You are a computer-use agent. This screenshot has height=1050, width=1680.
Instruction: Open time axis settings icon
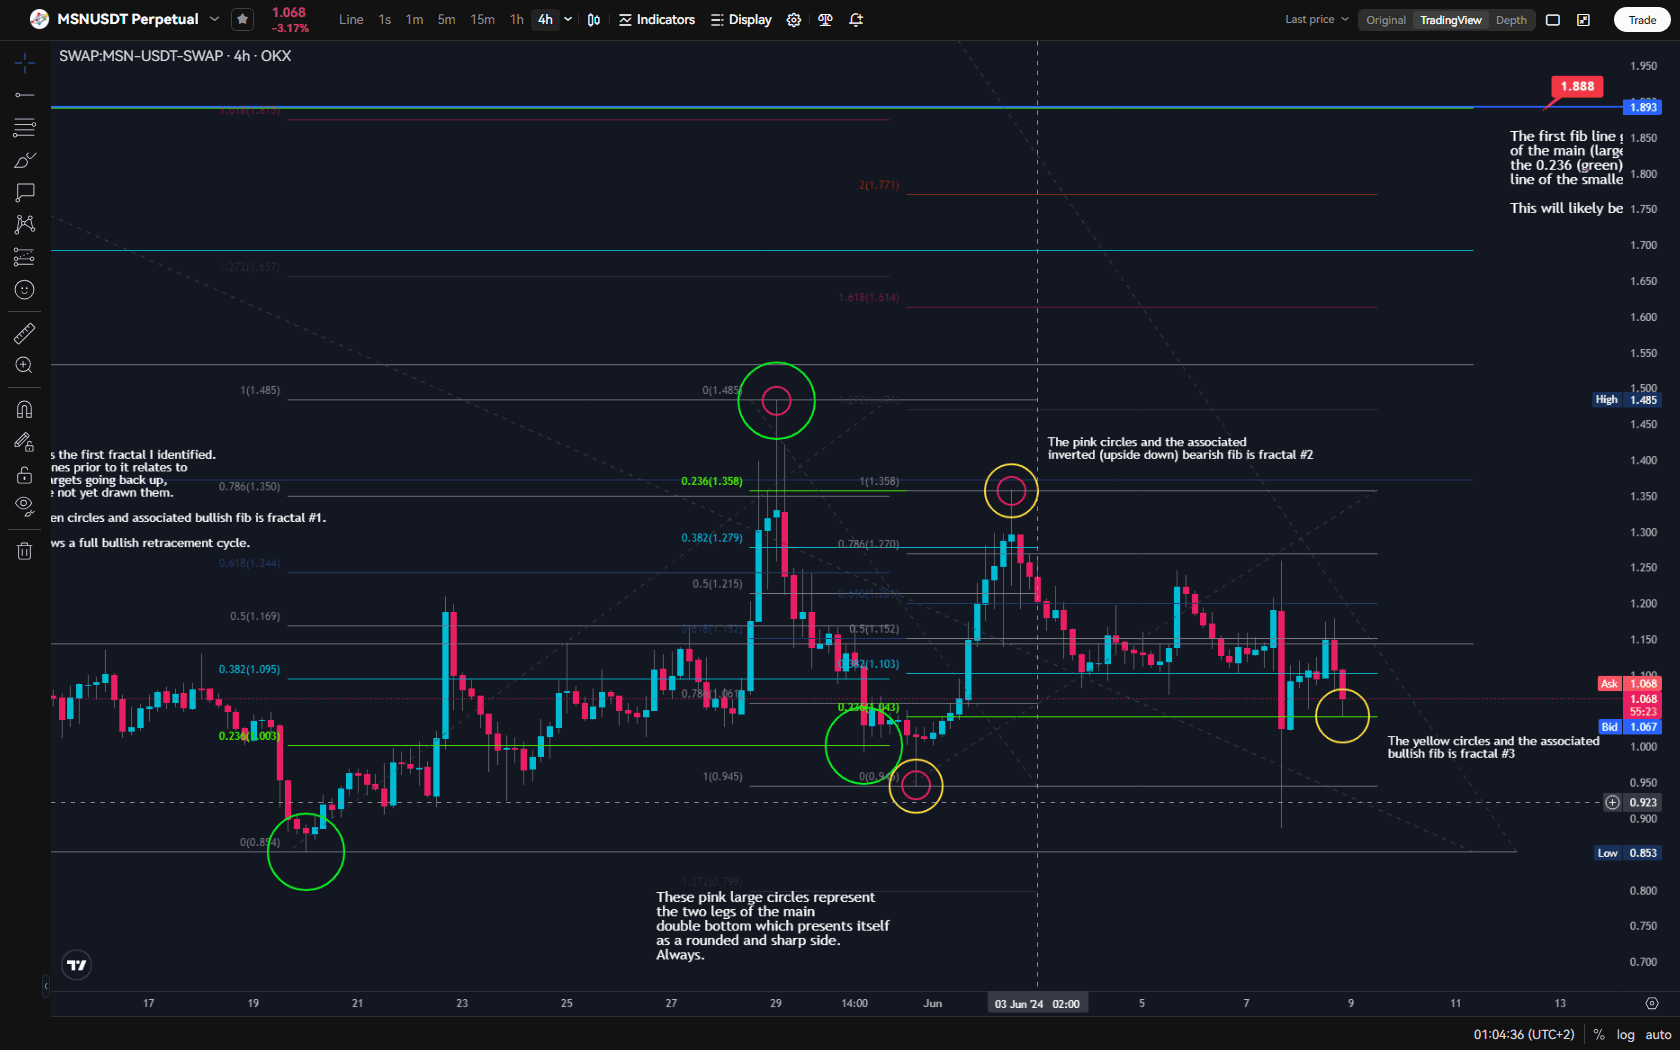(1652, 1003)
